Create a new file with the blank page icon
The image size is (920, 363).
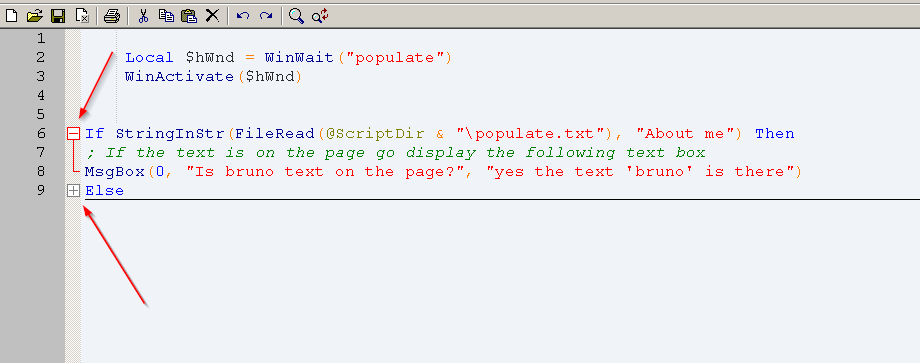click(12, 16)
